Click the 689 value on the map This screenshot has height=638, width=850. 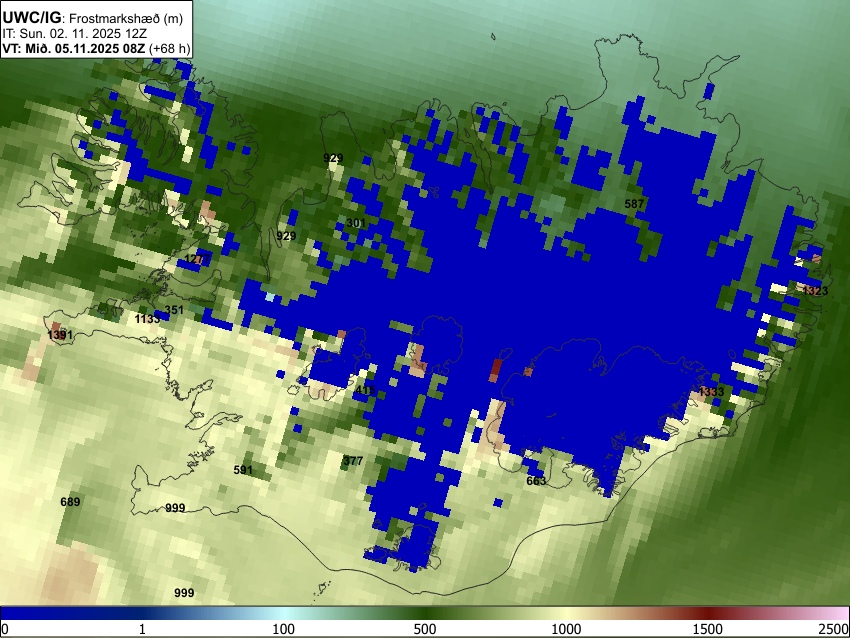click(x=70, y=502)
